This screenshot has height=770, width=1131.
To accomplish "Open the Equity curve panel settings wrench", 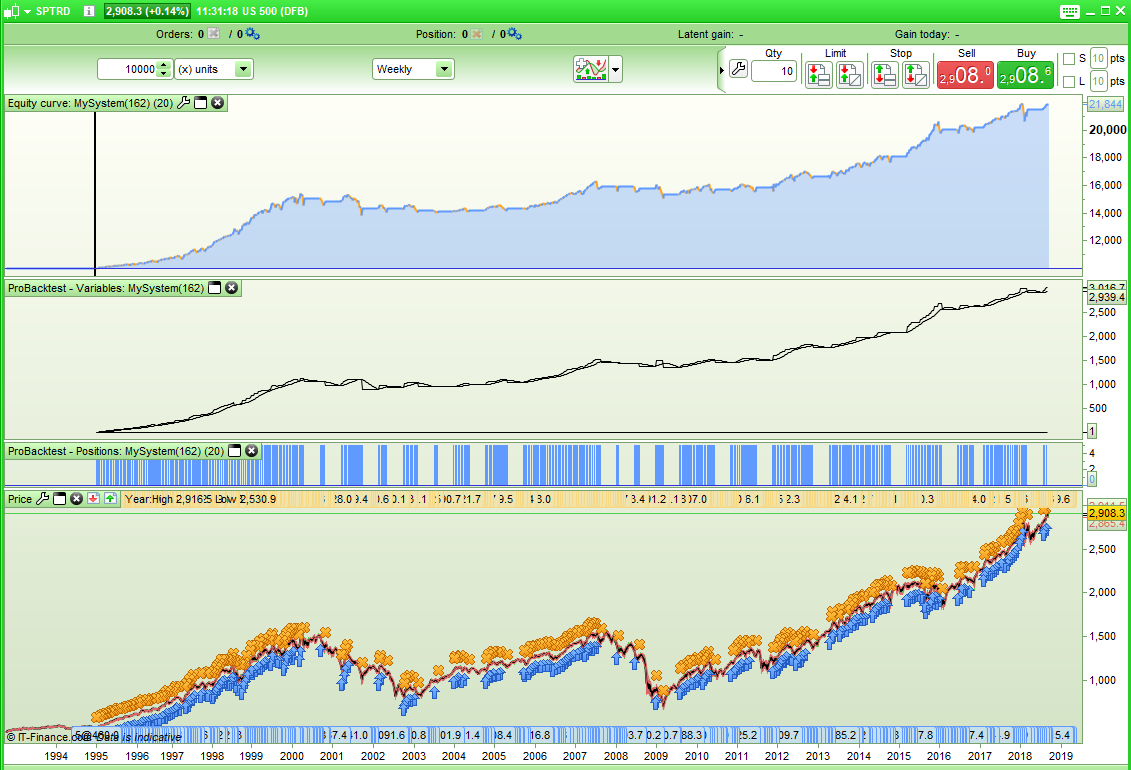I will pos(184,103).
